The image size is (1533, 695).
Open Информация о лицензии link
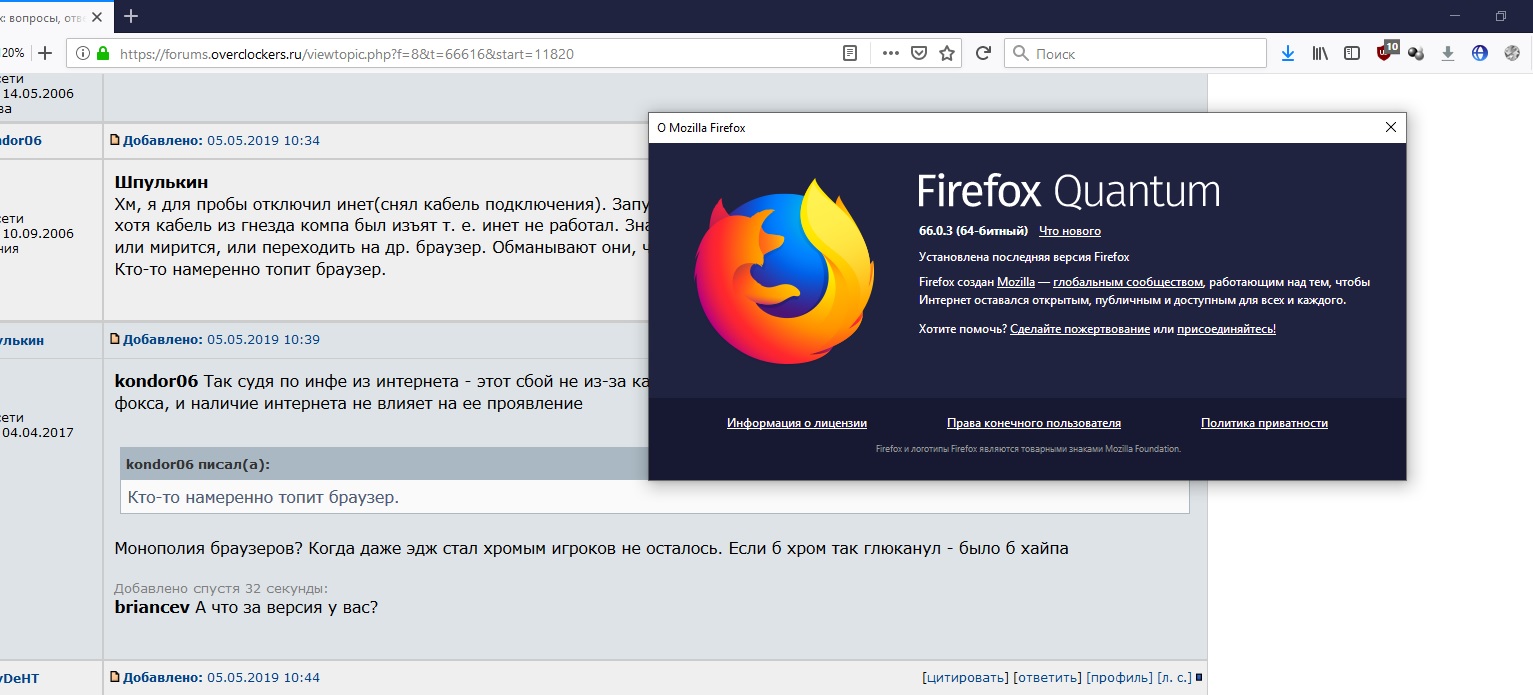[797, 423]
